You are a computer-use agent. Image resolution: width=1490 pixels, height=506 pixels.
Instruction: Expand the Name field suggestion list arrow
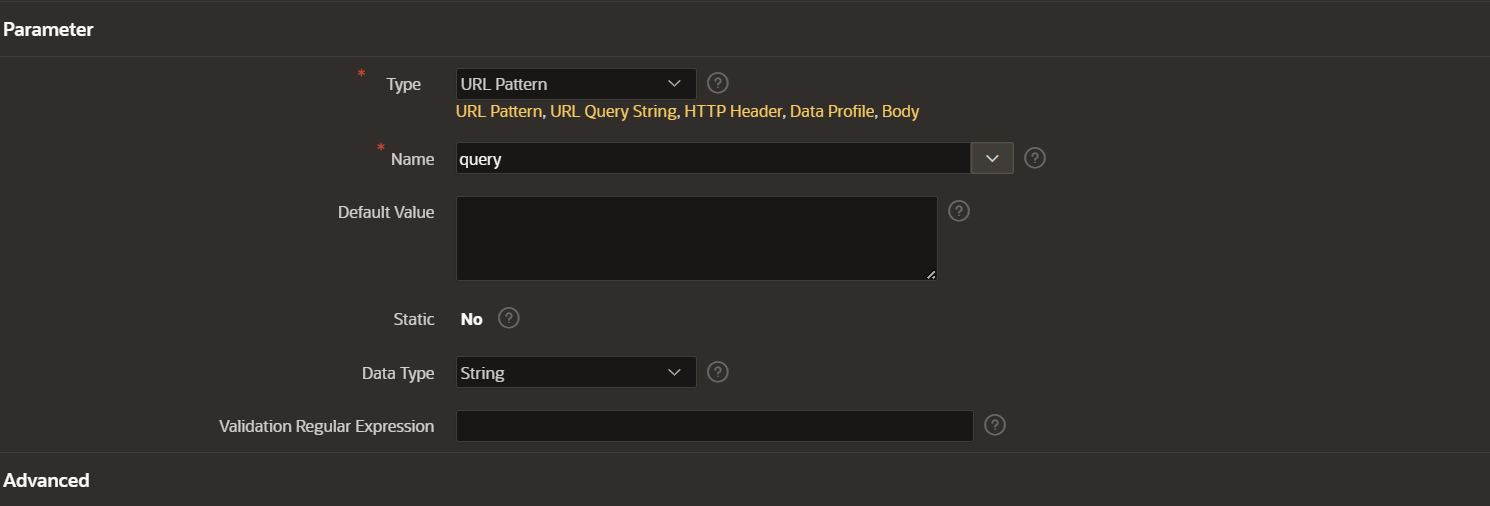(992, 158)
